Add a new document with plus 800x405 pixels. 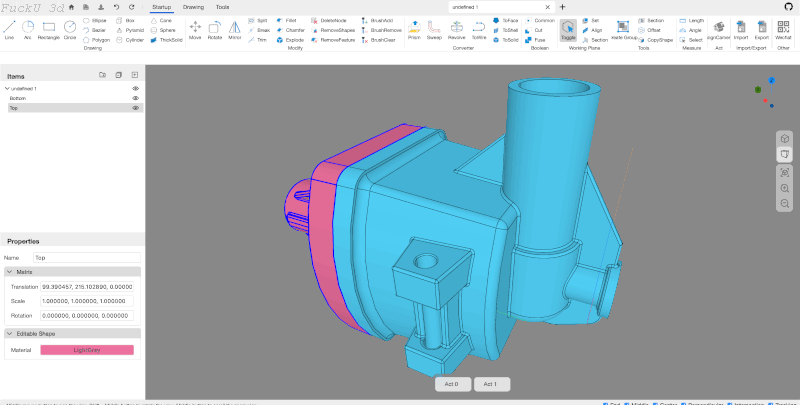[562, 7]
